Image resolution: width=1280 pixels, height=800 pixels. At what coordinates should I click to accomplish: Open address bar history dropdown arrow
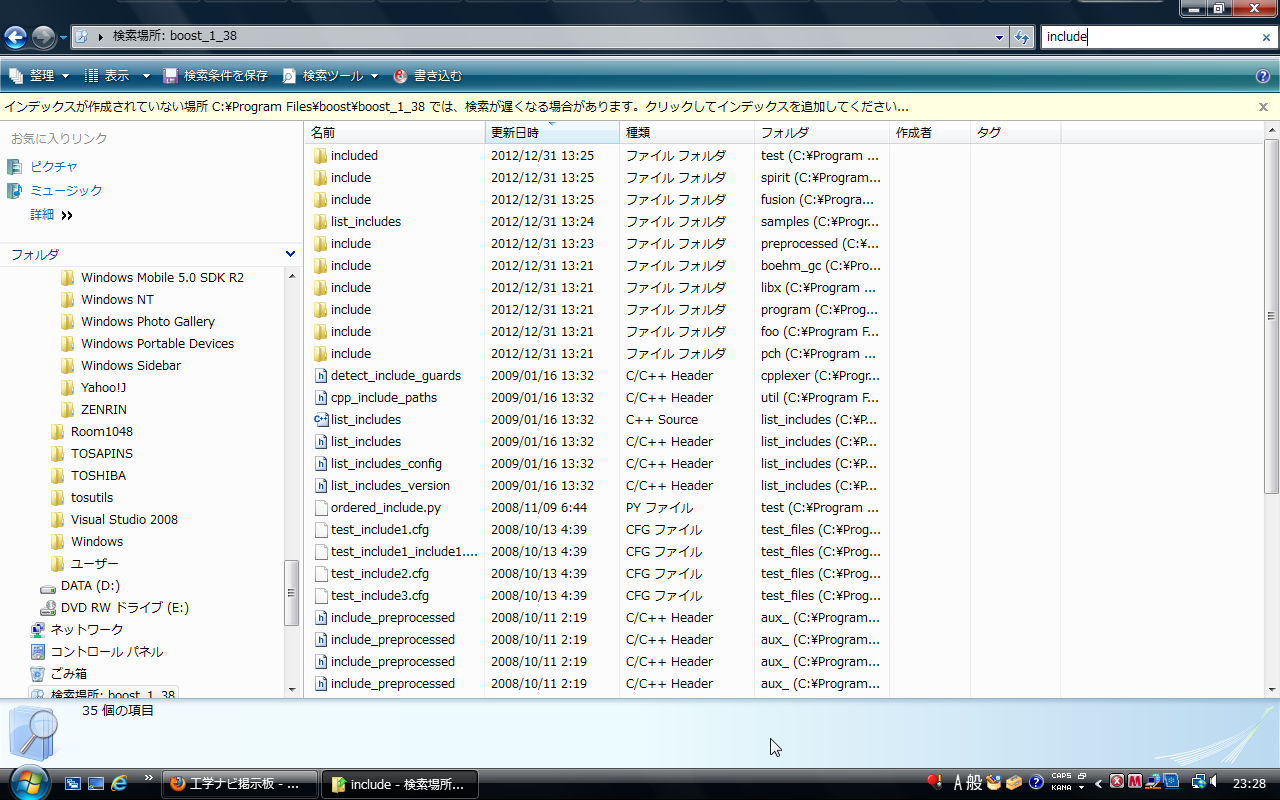1000,38
